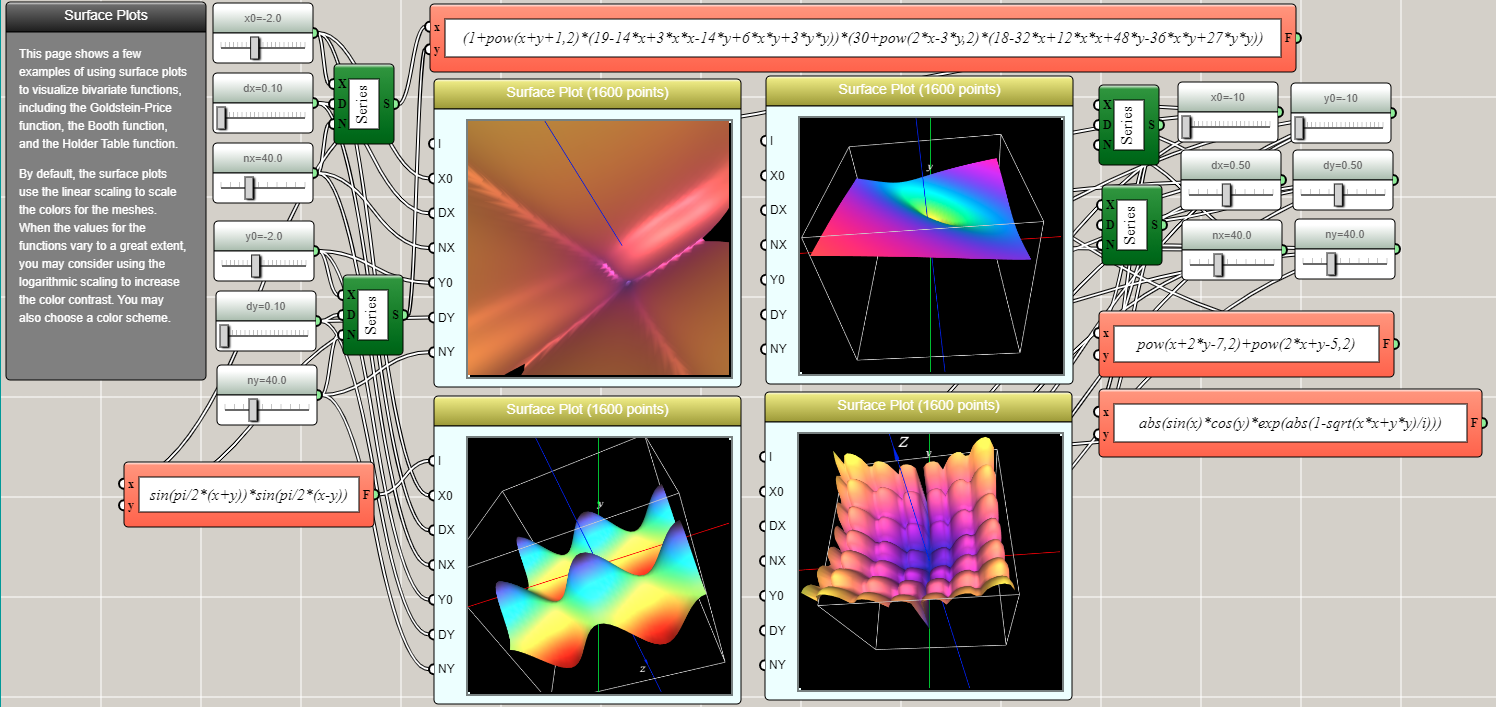Select the Series block beside the dx=0.10 slider

pyautogui.click(x=363, y=103)
